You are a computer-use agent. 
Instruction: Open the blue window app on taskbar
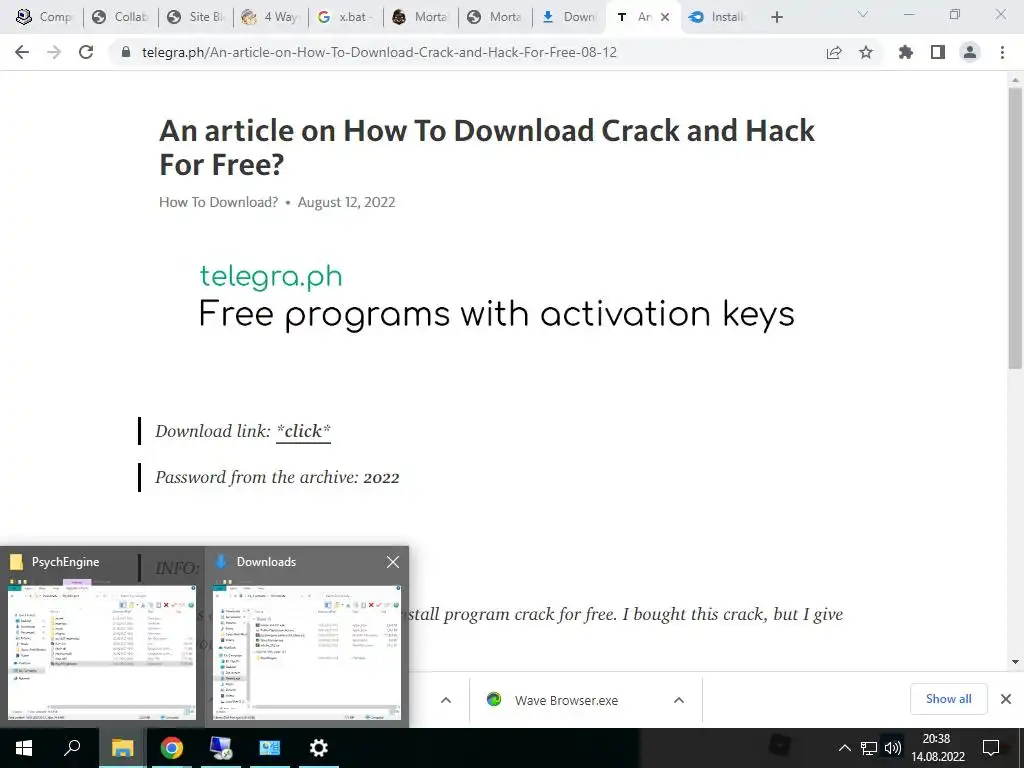click(270, 748)
